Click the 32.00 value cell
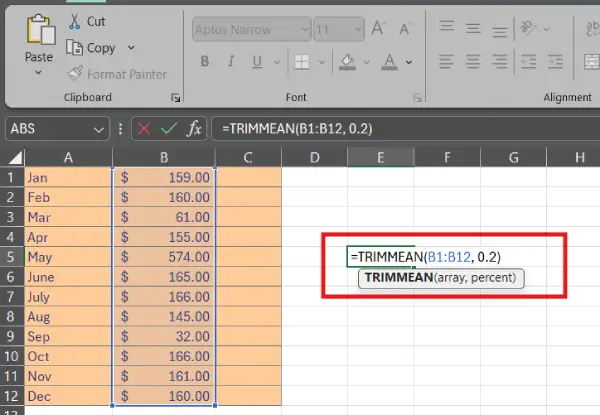Image resolution: width=600 pixels, height=415 pixels. coord(164,336)
